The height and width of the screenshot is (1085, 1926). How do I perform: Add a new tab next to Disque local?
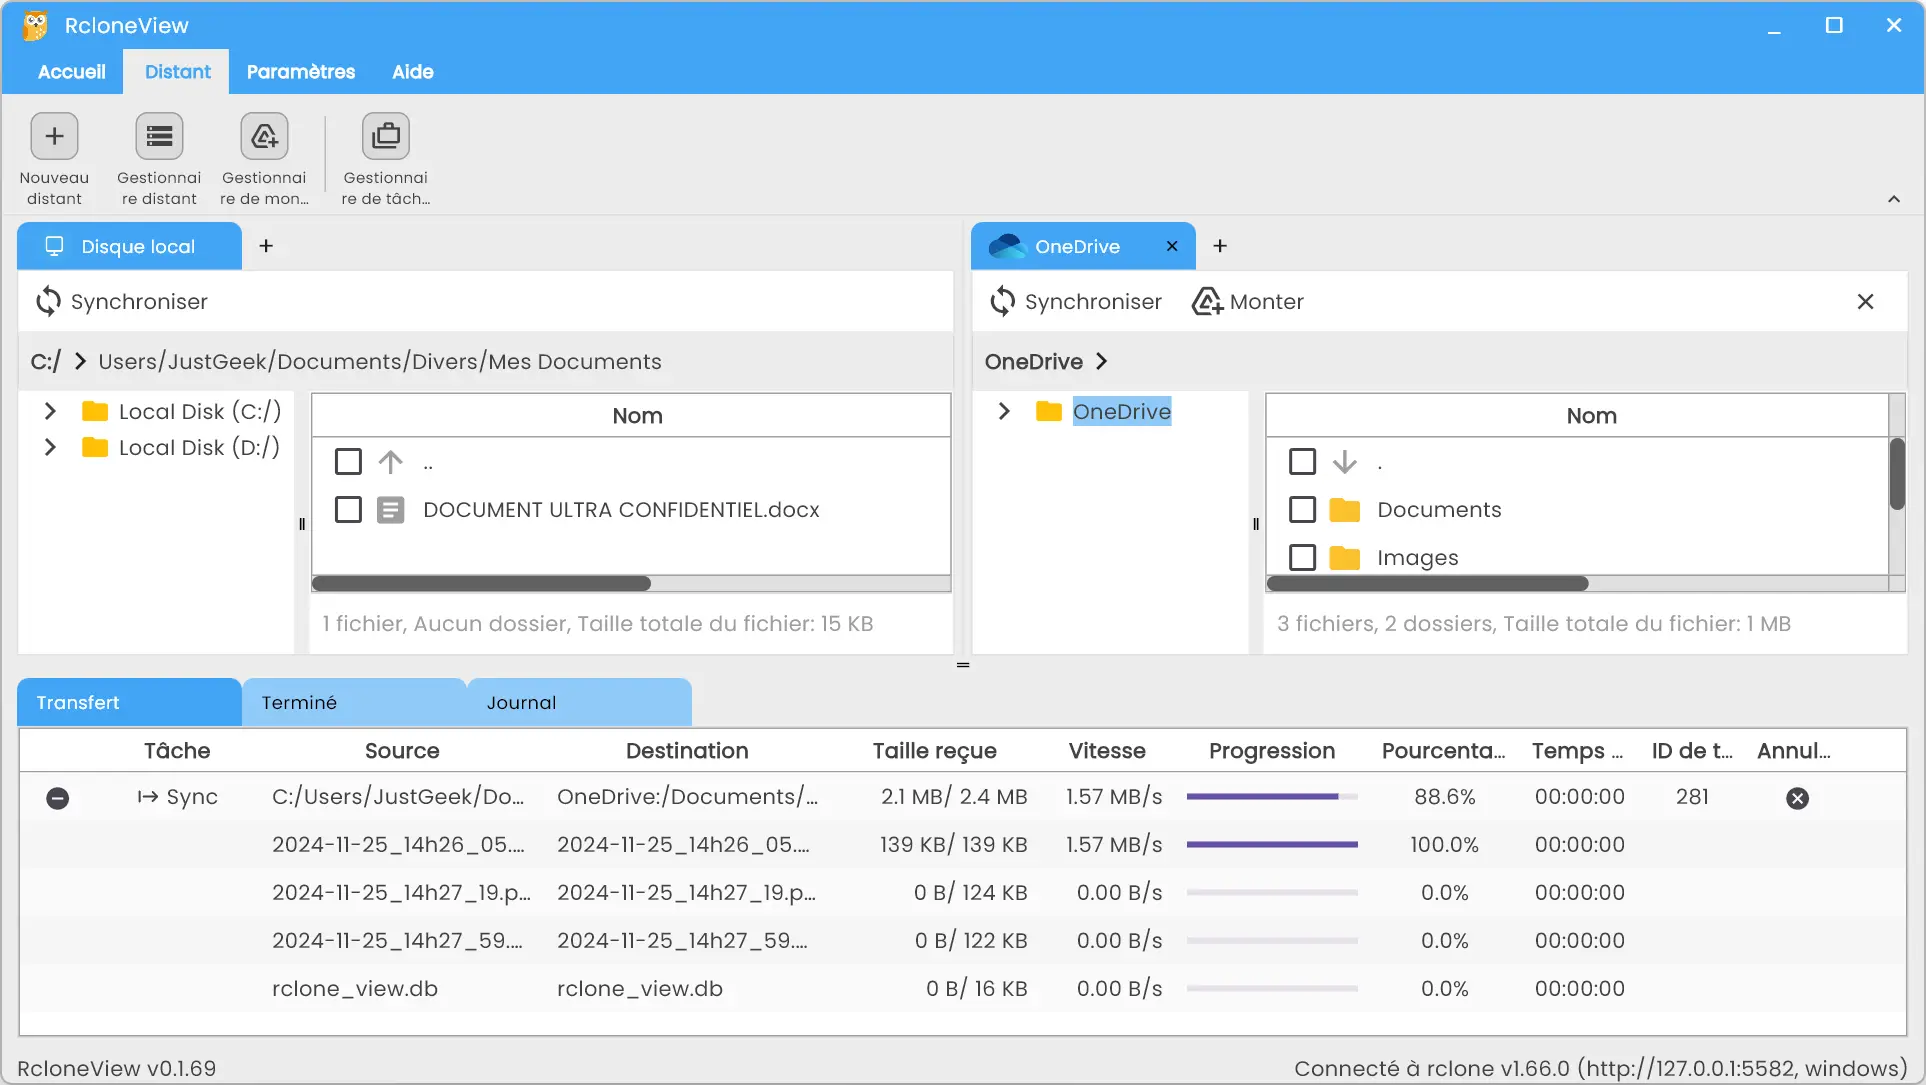(x=266, y=246)
